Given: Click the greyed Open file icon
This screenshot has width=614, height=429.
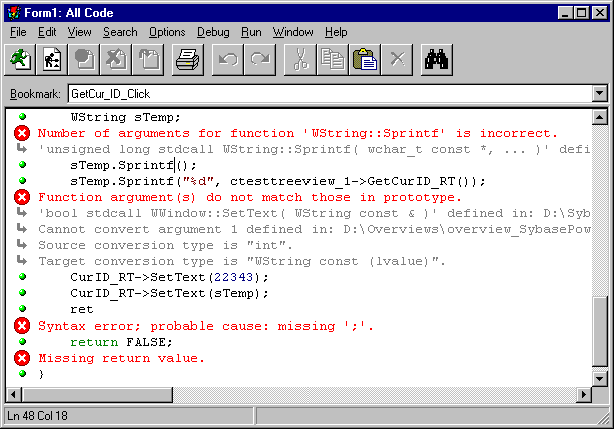Looking at the screenshot, I should [148, 59].
